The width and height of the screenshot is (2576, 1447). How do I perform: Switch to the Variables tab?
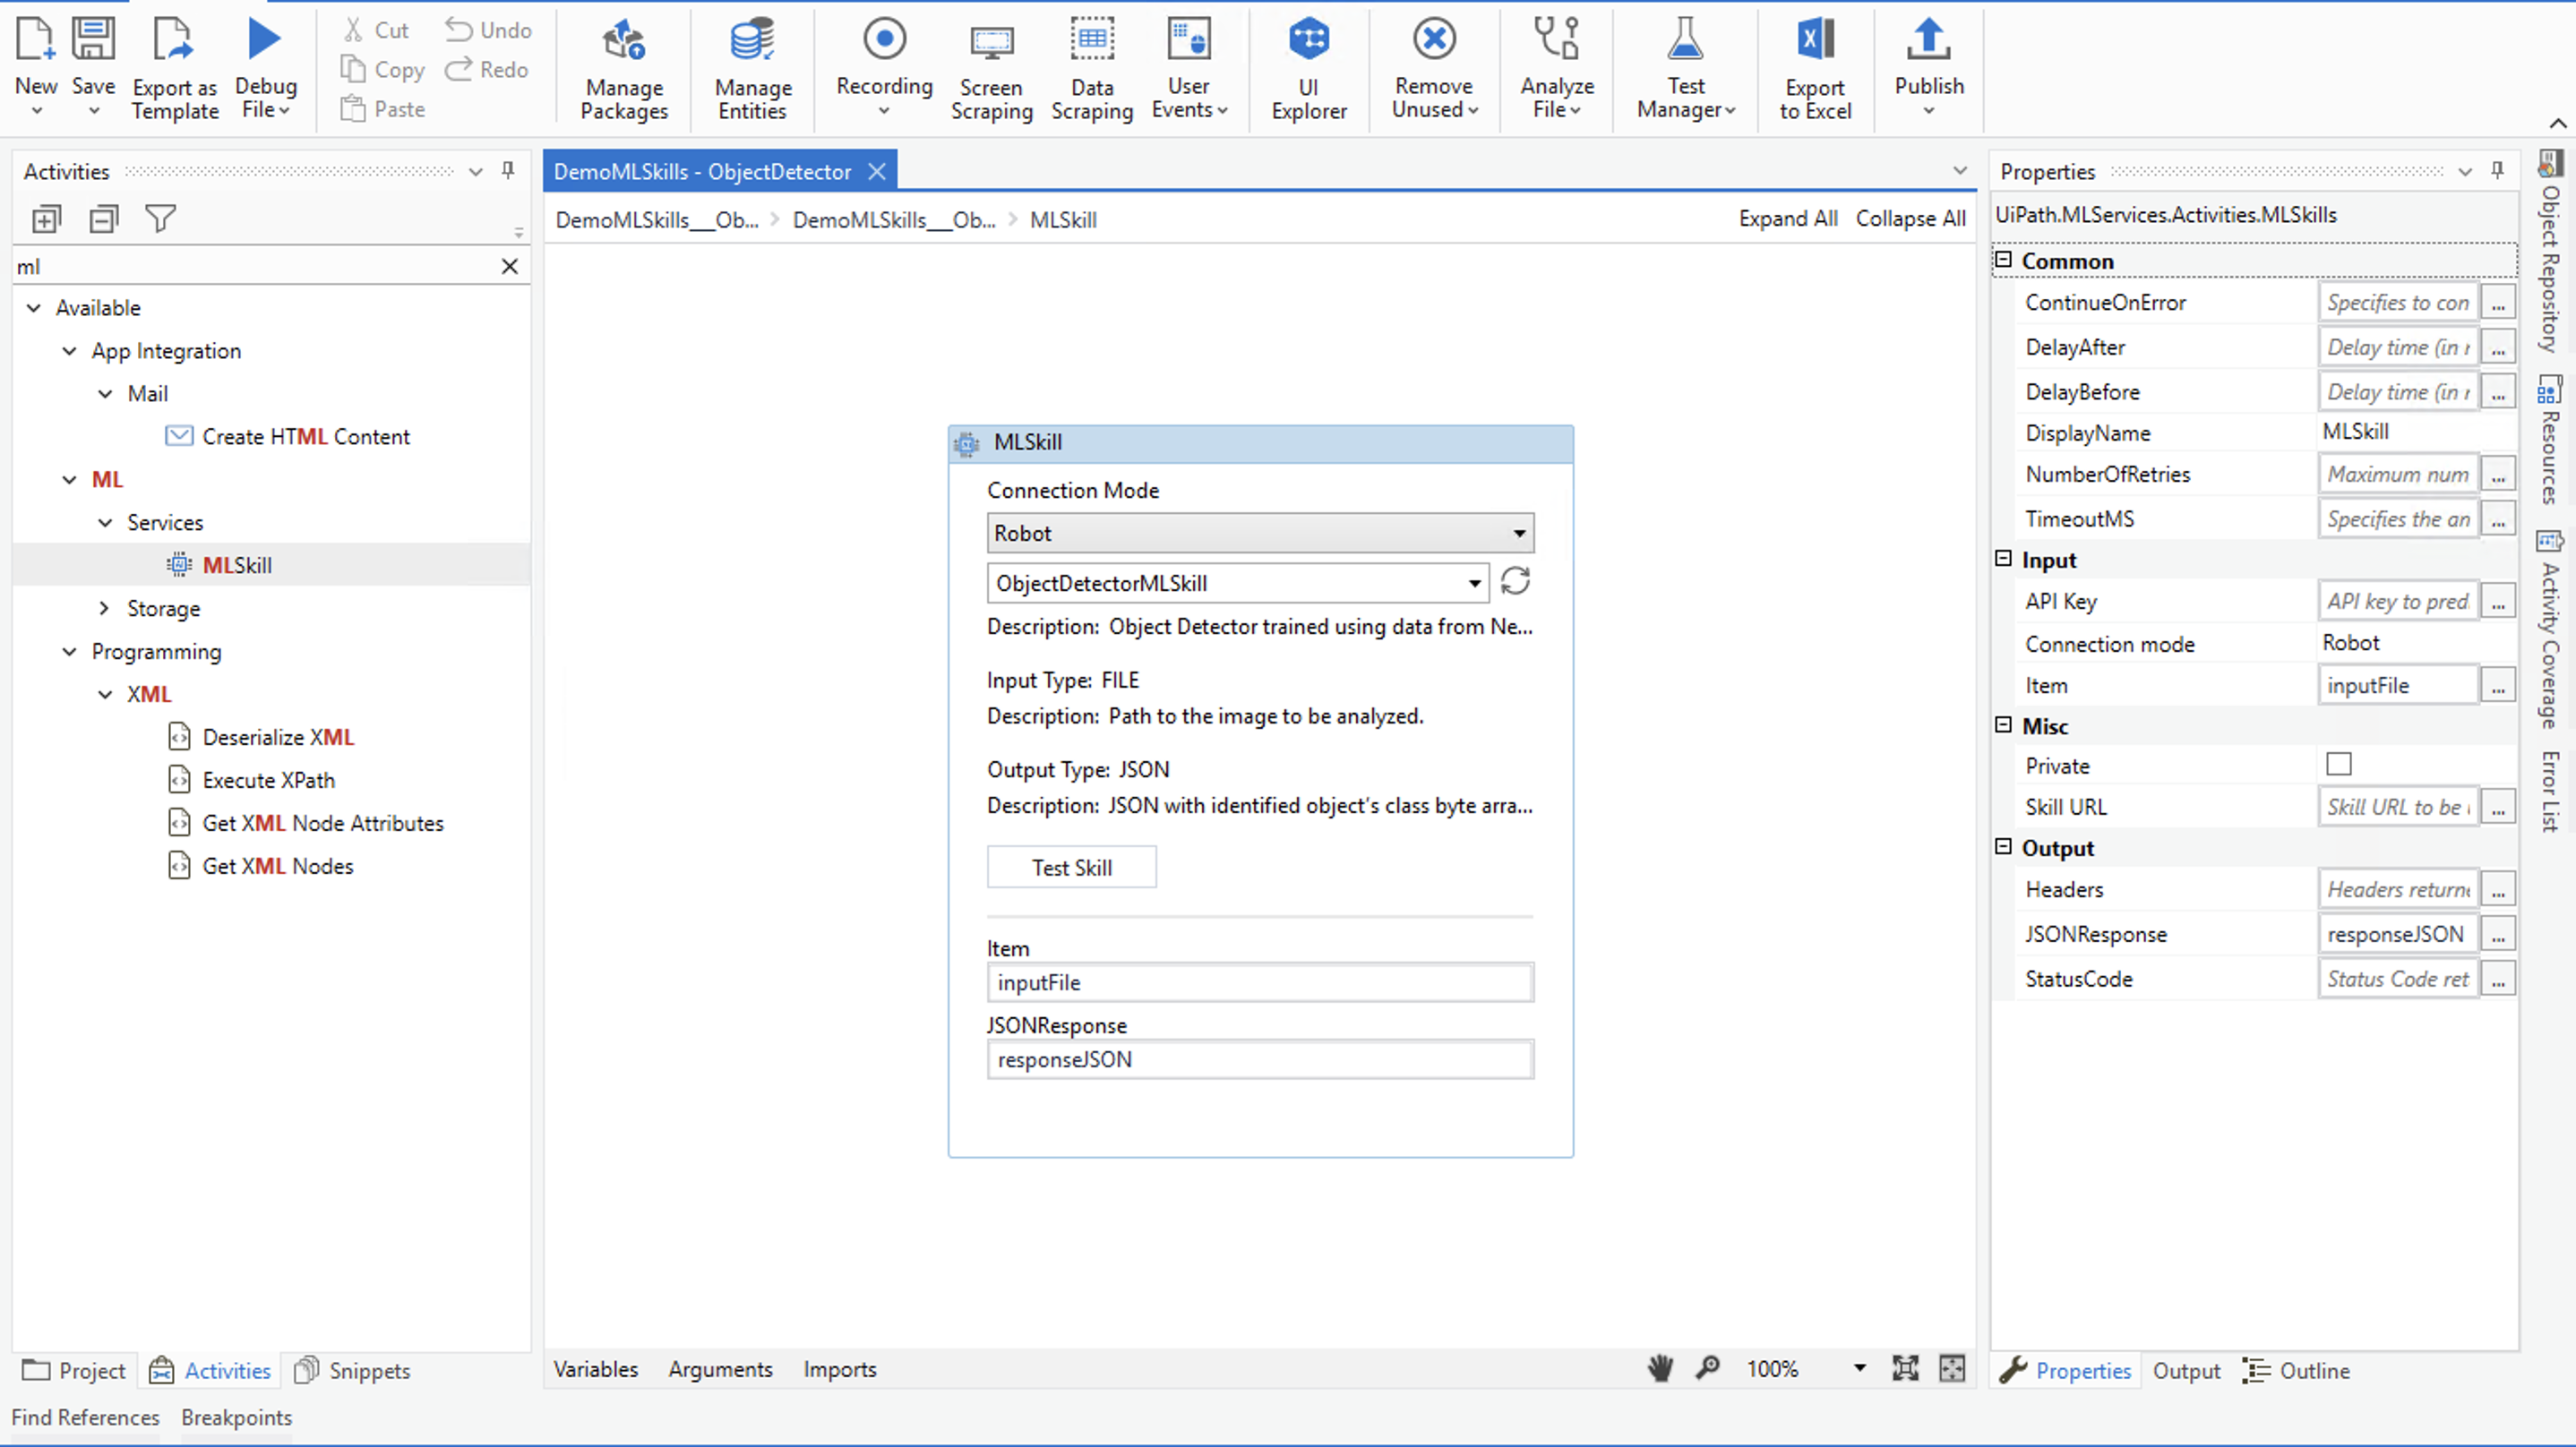click(x=595, y=1367)
